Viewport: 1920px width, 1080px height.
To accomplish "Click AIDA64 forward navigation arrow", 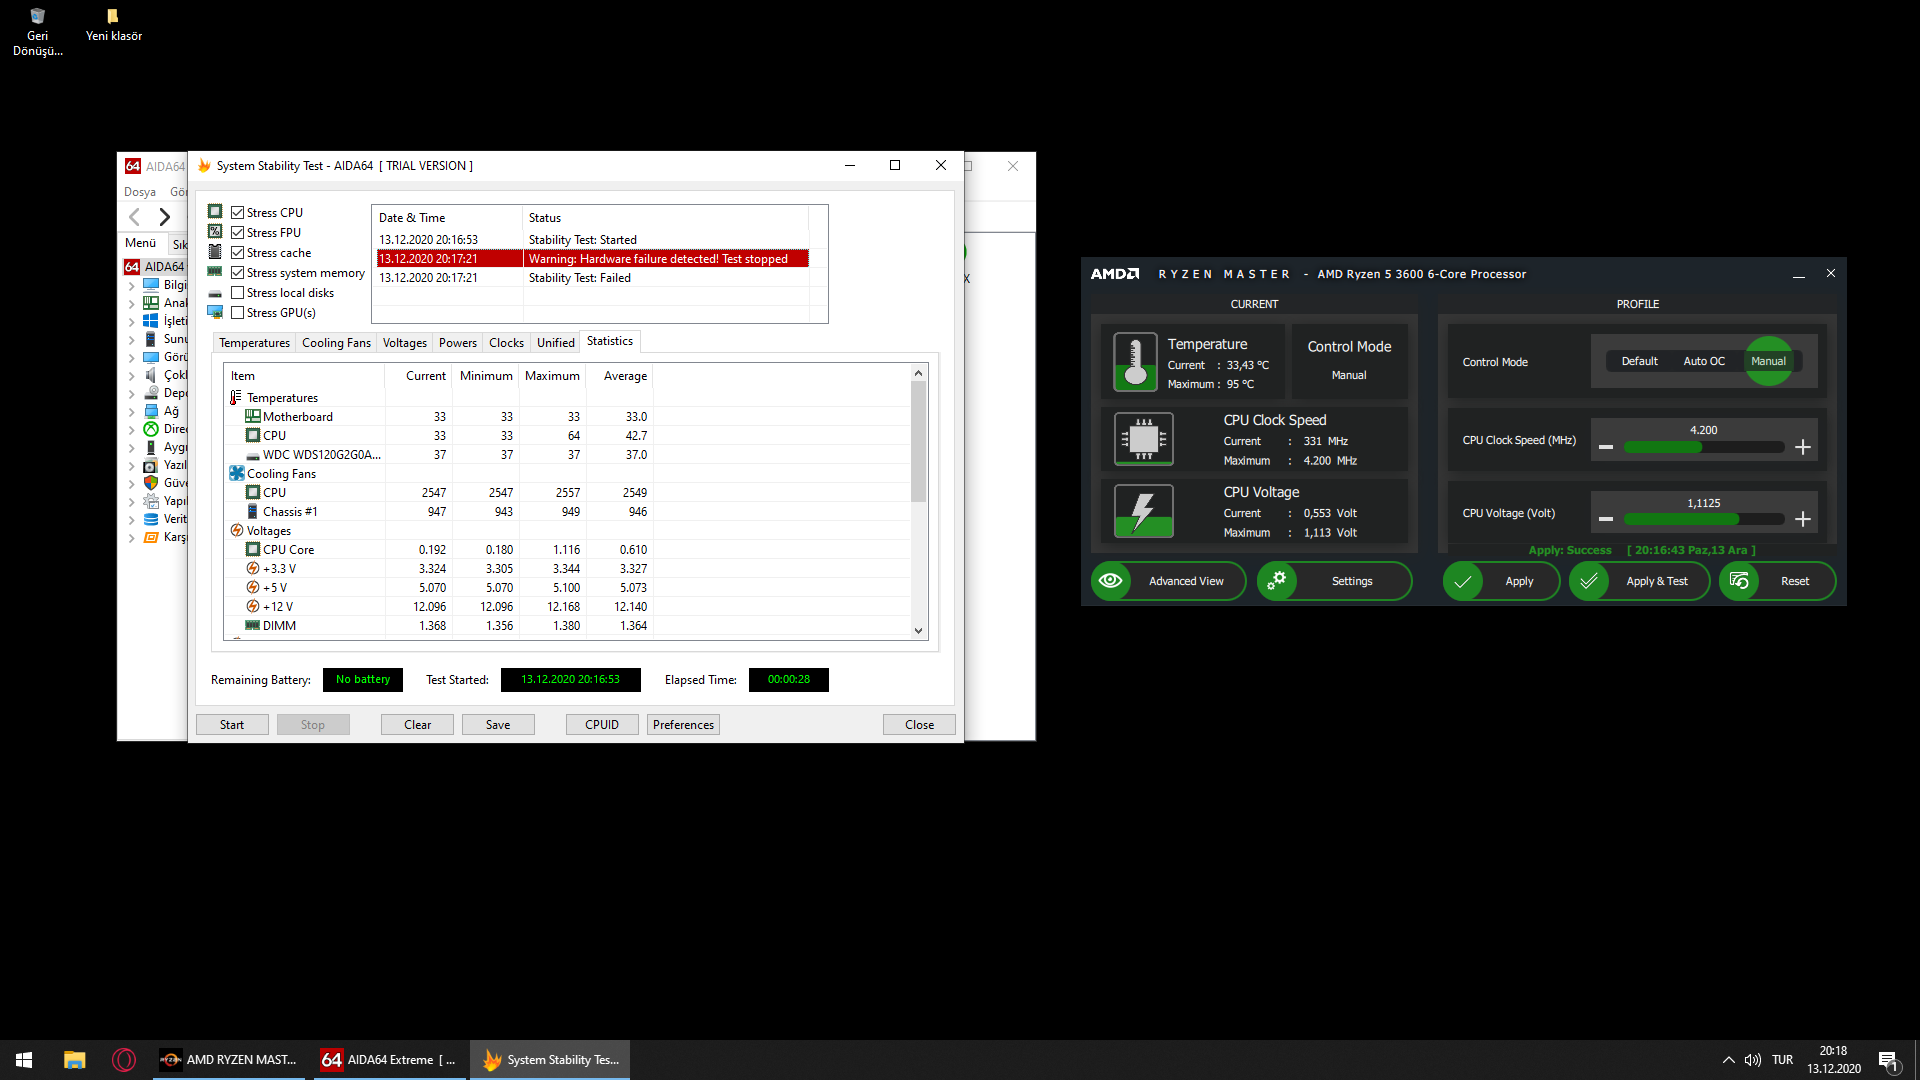I will pos(165,217).
